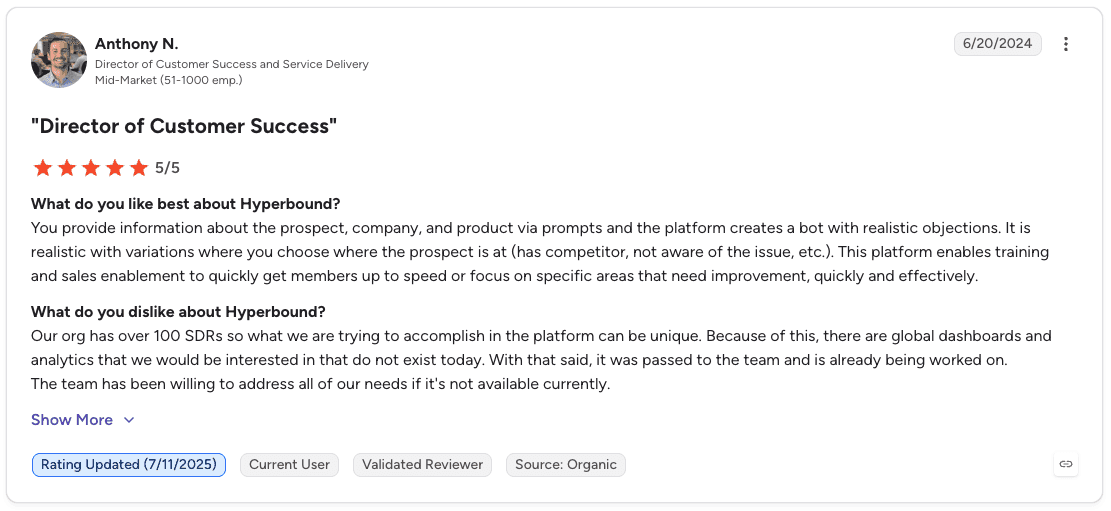Click the first rating star
The width and height of the screenshot is (1111, 511).
tap(43, 168)
